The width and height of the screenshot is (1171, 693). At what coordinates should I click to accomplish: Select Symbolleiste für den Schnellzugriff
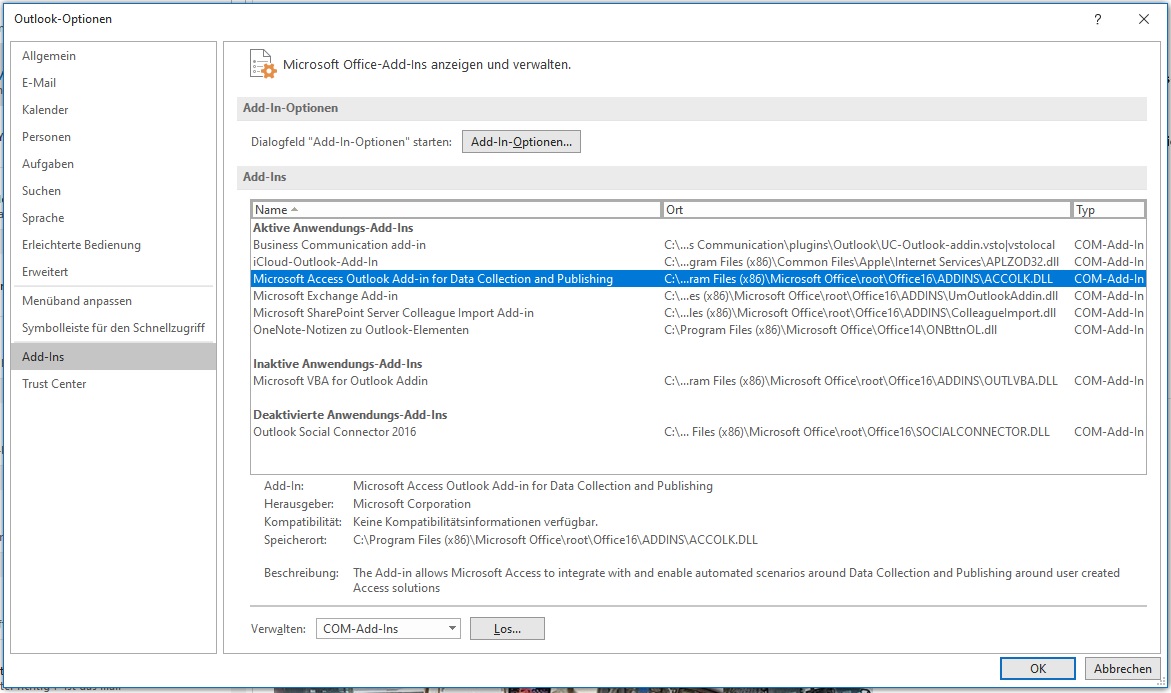pos(114,327)
